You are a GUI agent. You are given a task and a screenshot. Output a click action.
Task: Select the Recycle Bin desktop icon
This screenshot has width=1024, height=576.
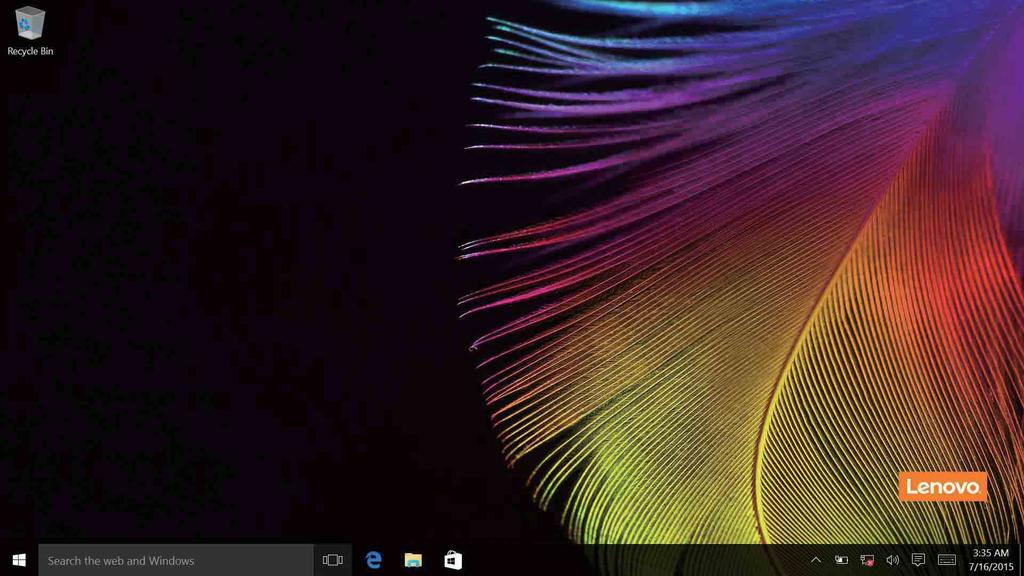pyautogui.click(x=30, y=31)
